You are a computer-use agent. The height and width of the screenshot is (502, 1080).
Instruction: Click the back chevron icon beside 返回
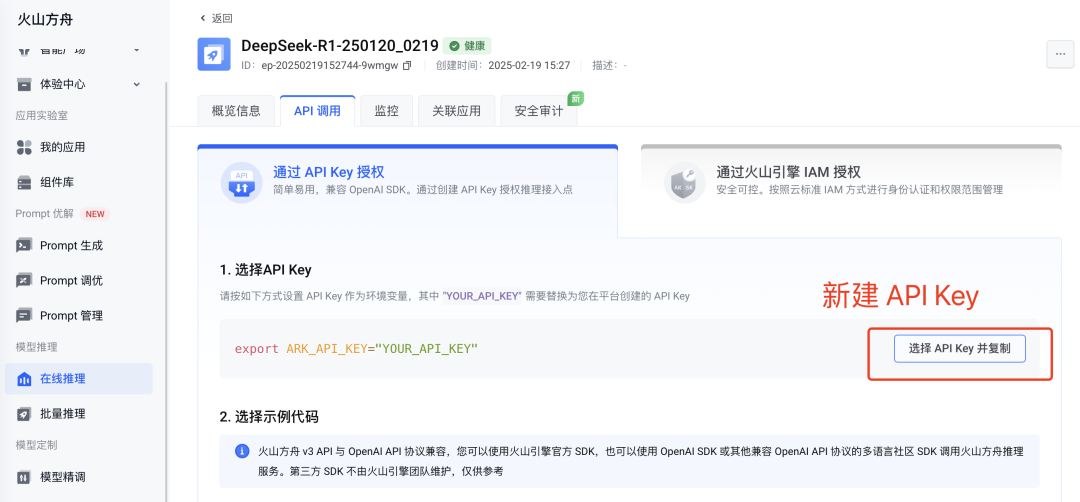pos(202,19)
